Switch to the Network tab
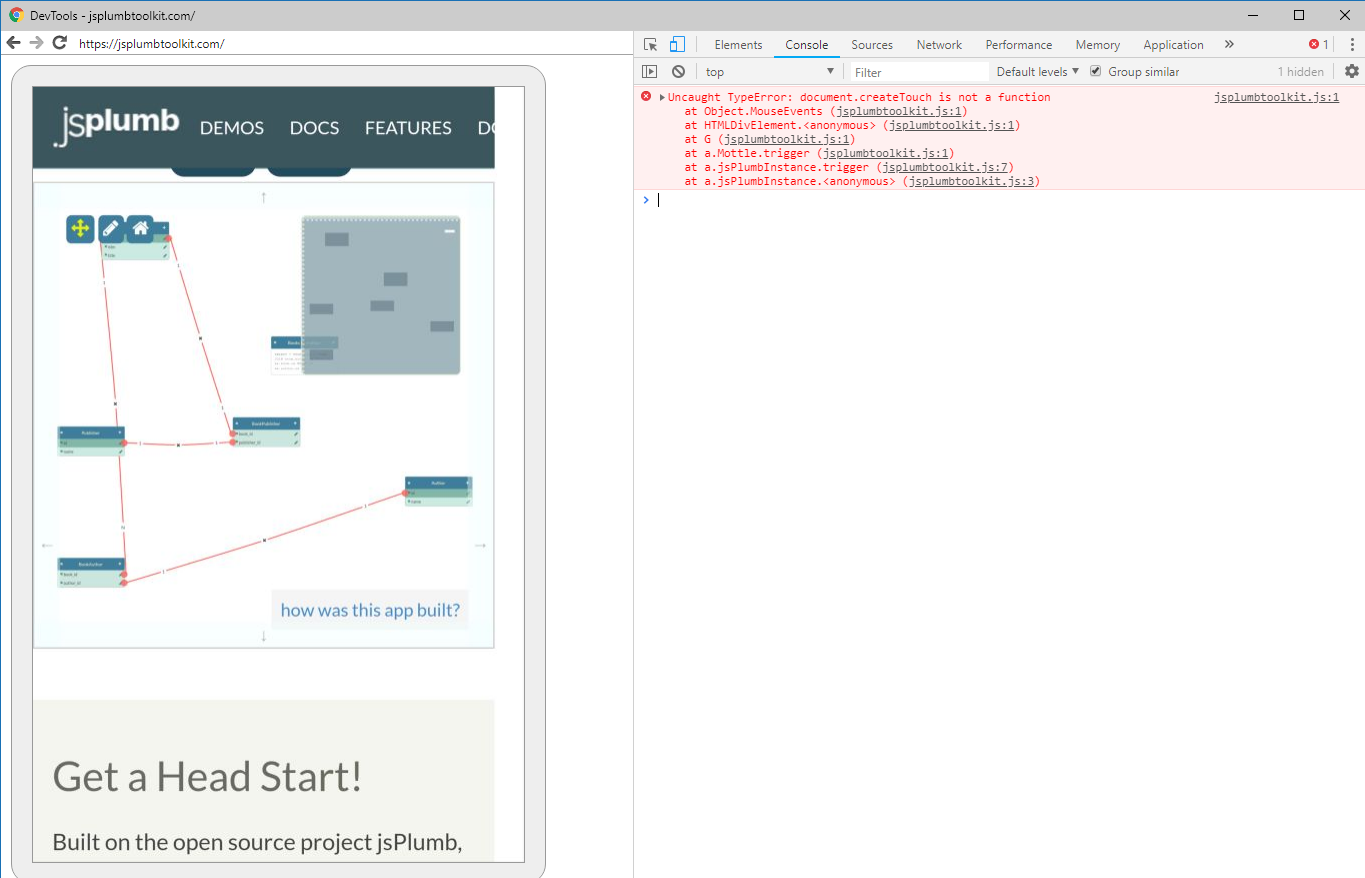This screenshot has width=1365, height=878. [x=938, y=44]
